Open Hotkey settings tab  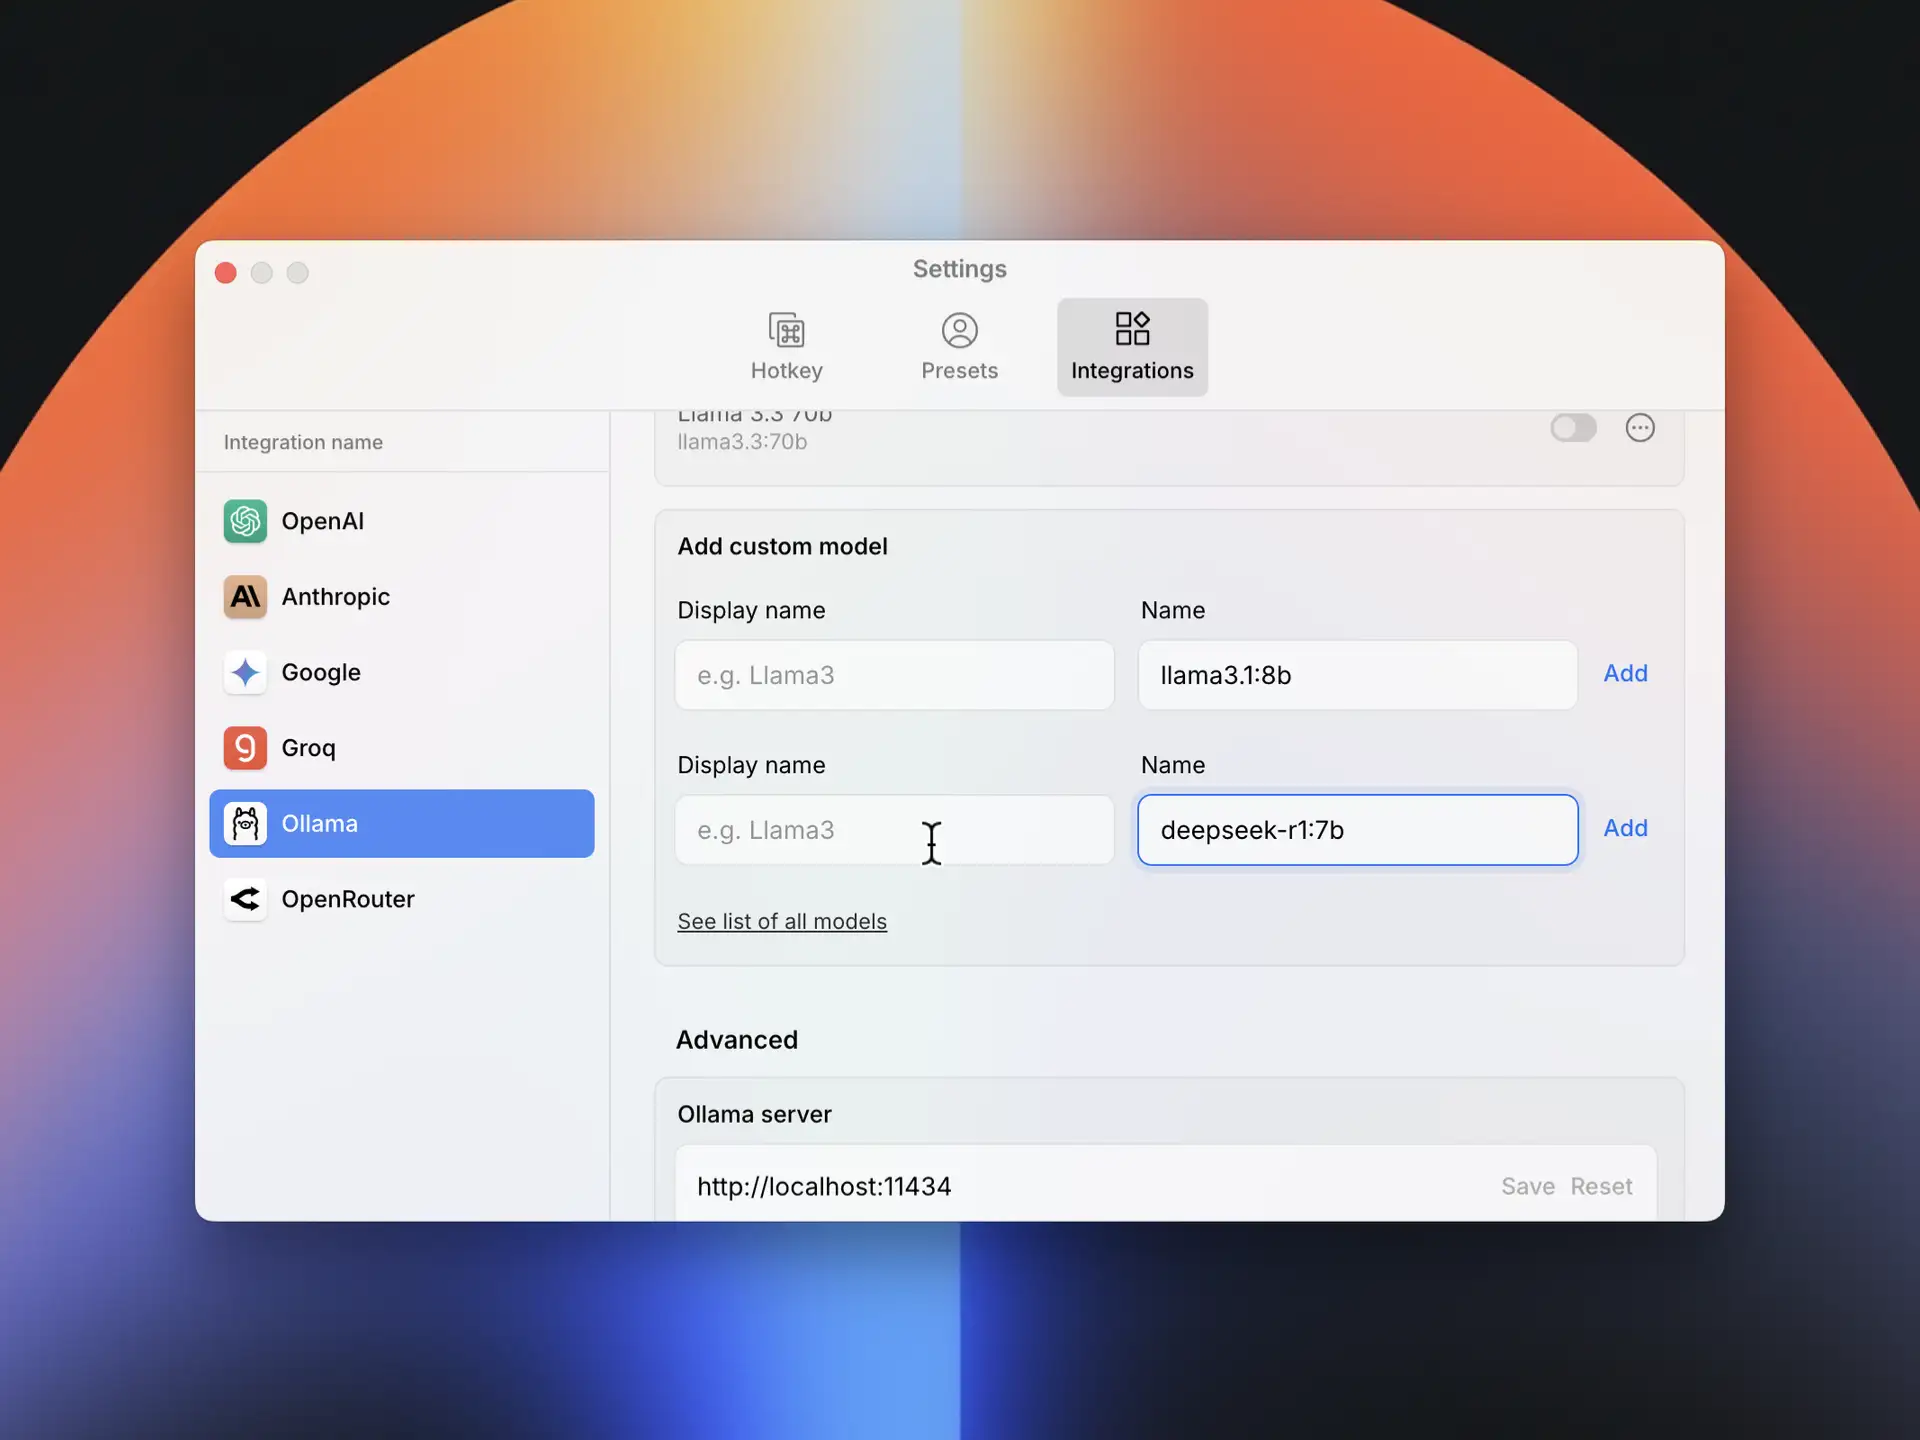[x=787, y=347]
